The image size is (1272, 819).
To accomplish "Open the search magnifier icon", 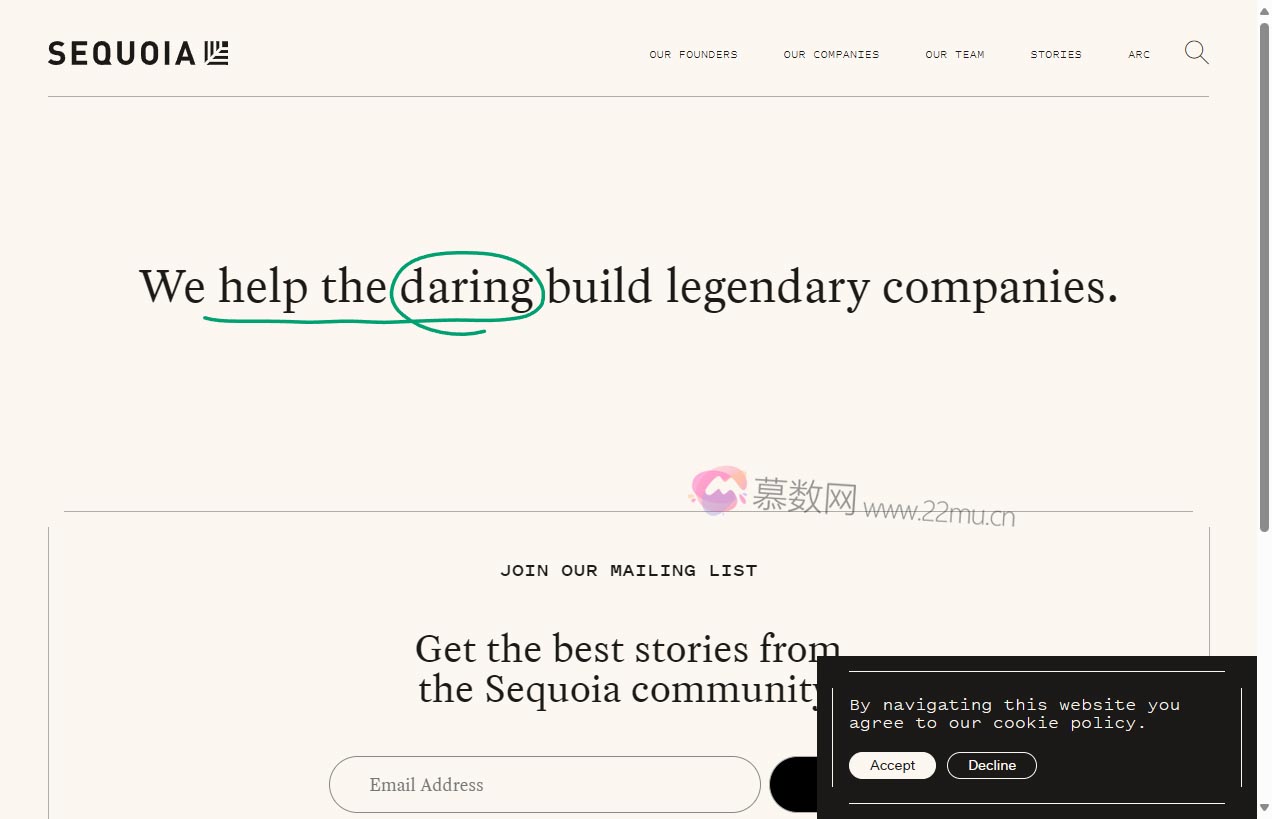I will click(1196, 52).
